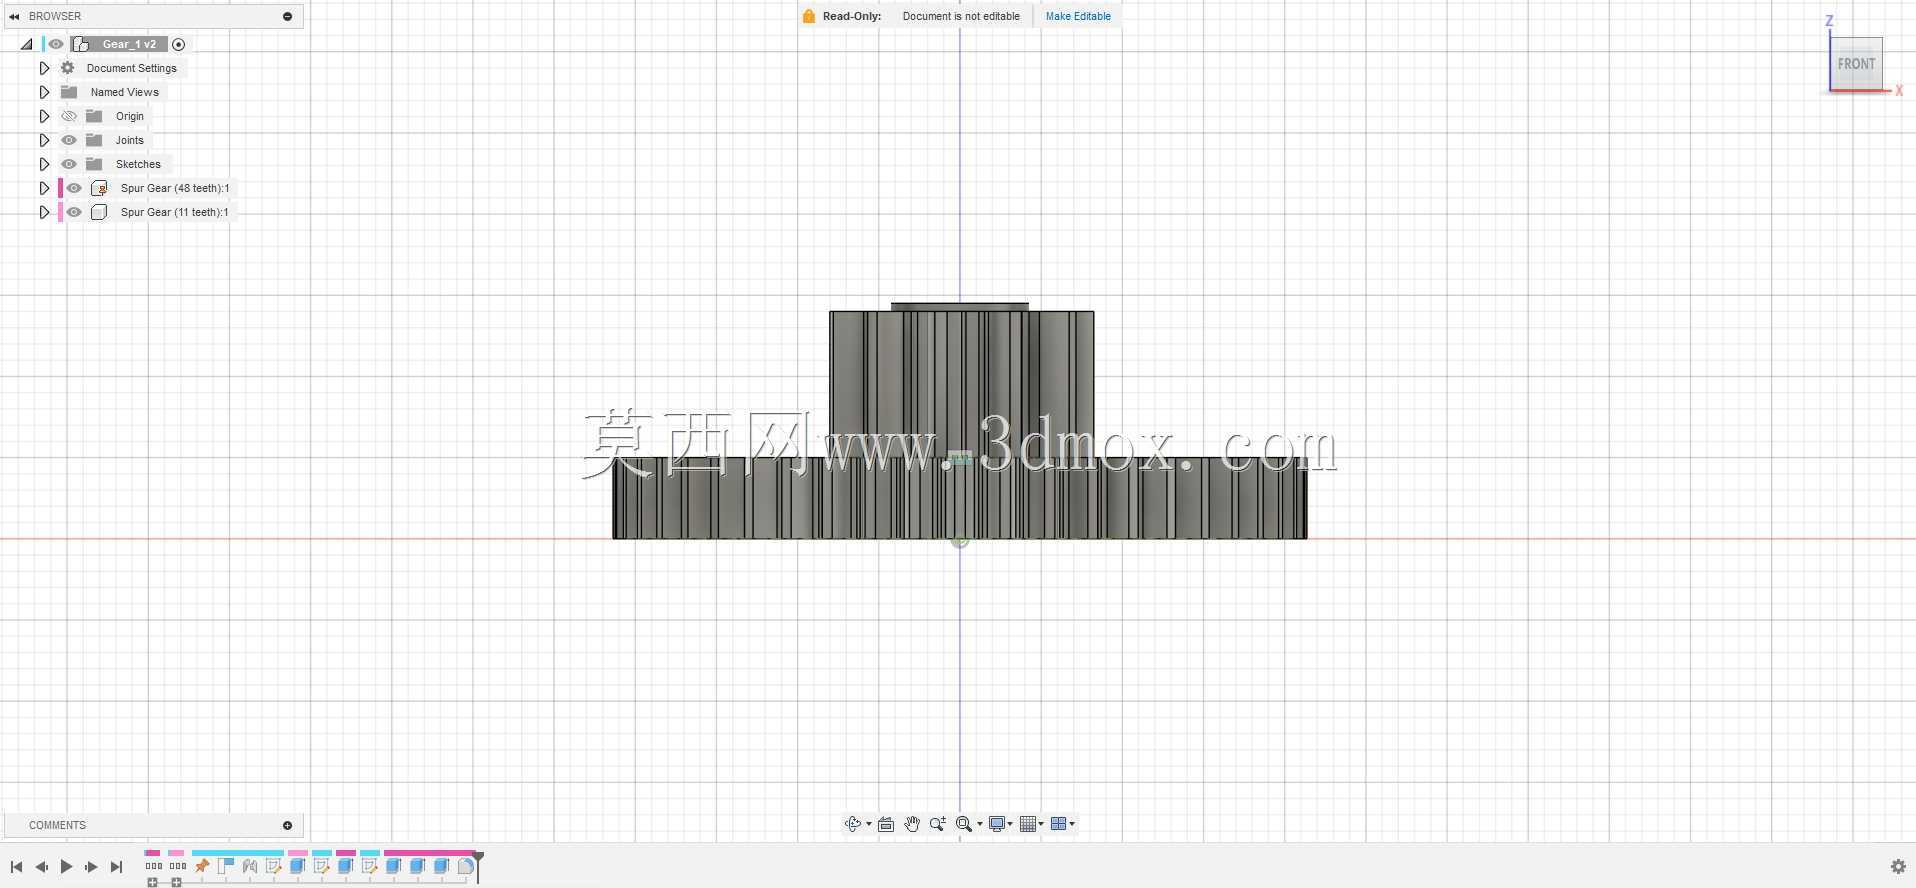Hide the Sketches folder

(x=69, y=164)
